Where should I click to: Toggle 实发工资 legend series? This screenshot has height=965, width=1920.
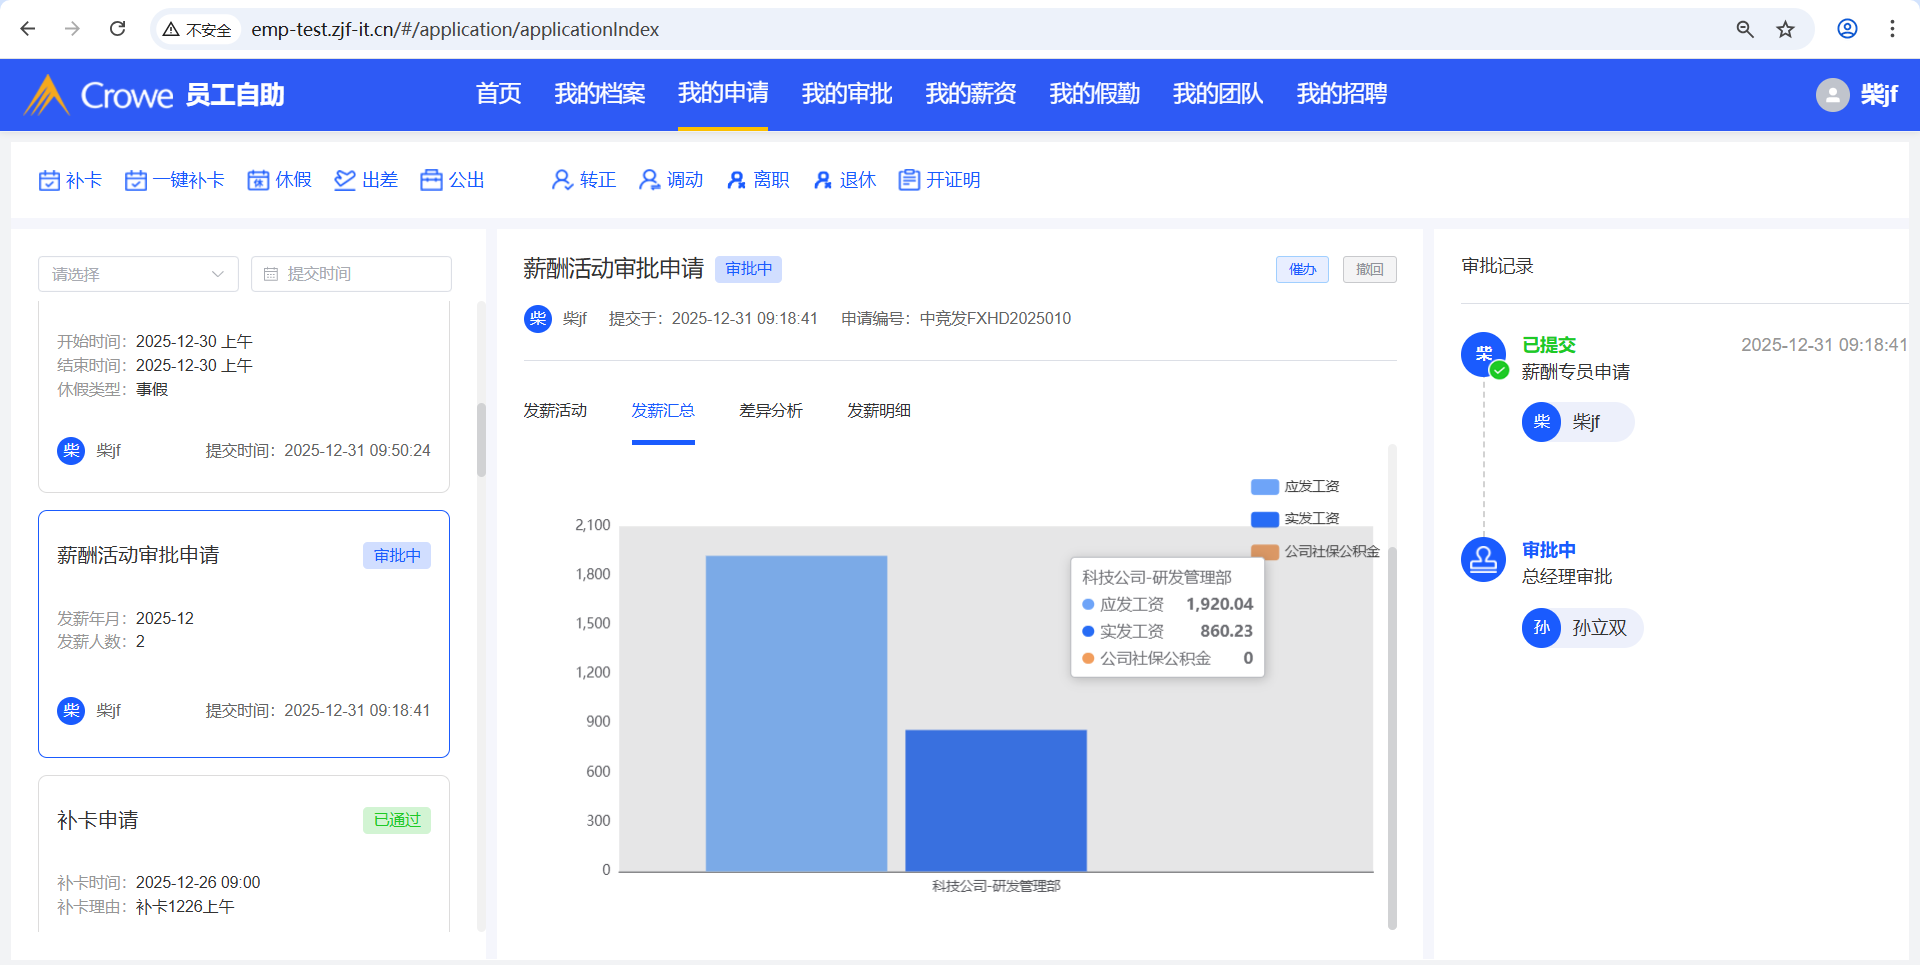point(1264,519)
